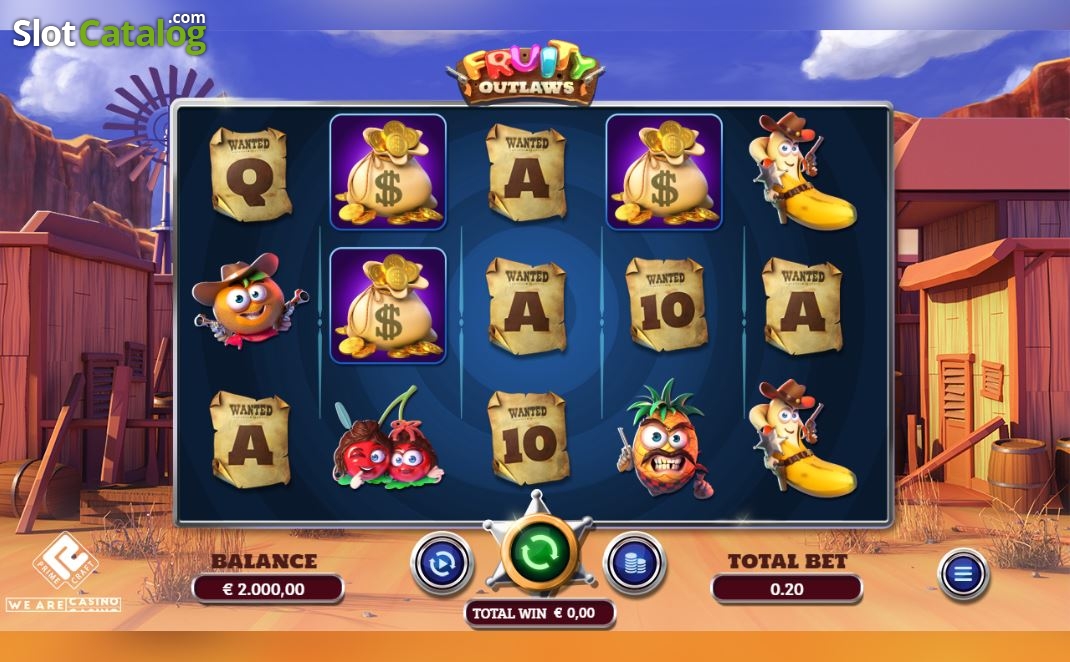Select the angry pineapple symbol
The width and height of the screenshot is (1070, 662).
point(665,439)
